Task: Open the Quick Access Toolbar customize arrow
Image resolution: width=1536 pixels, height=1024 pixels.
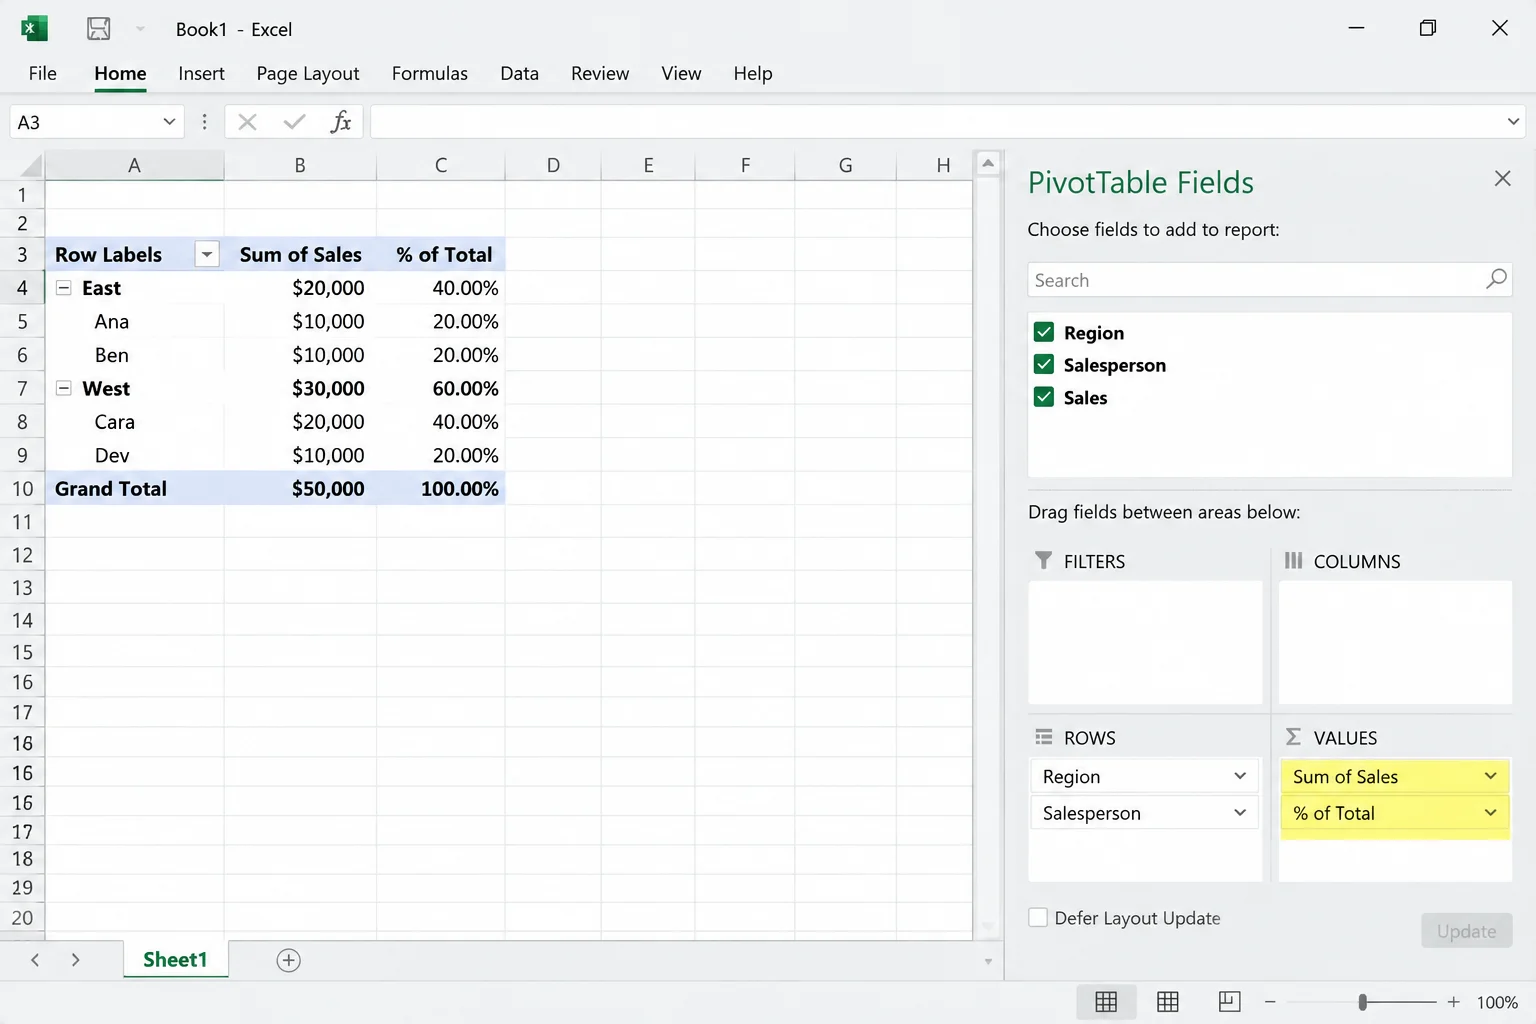Action: pos(140,29)
